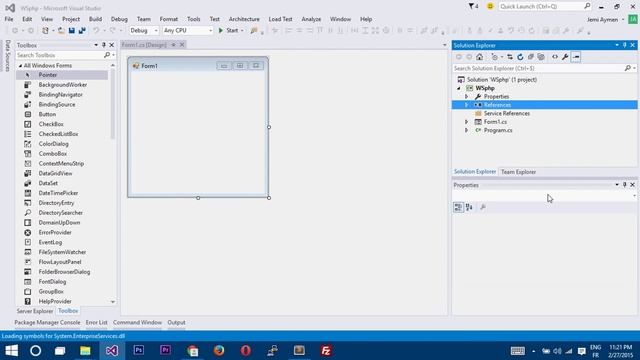Image resolution: width=640 pixels, height=360 pixels.
Task: Click the Open File toolbar icon
Action: 61,31
